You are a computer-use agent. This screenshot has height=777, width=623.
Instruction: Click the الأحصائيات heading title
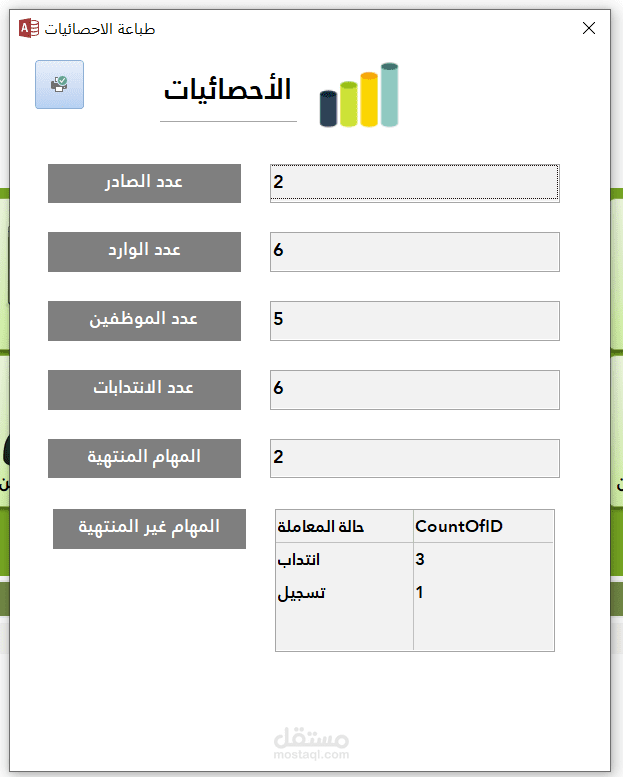point(228,90)
